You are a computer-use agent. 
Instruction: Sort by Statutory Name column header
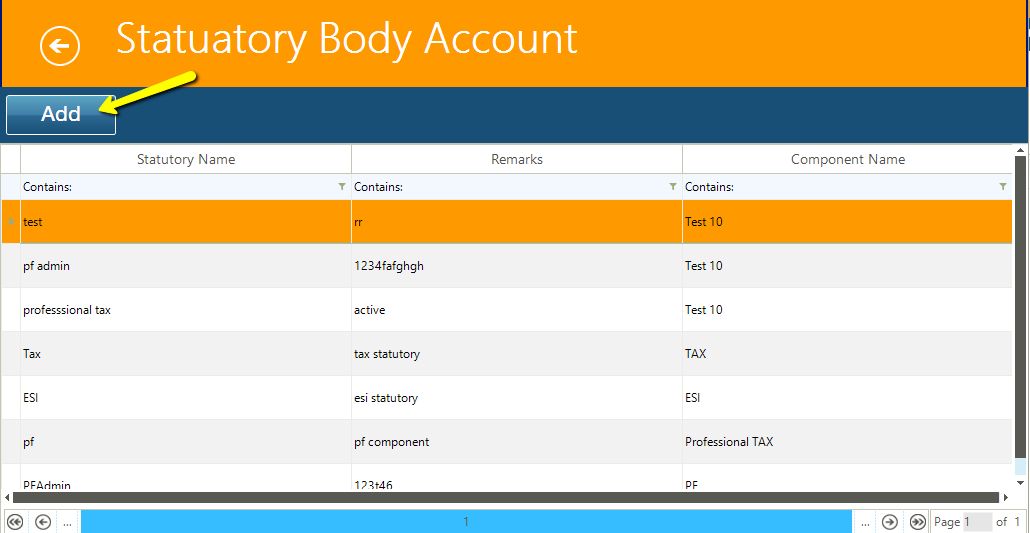pos(186,159)
